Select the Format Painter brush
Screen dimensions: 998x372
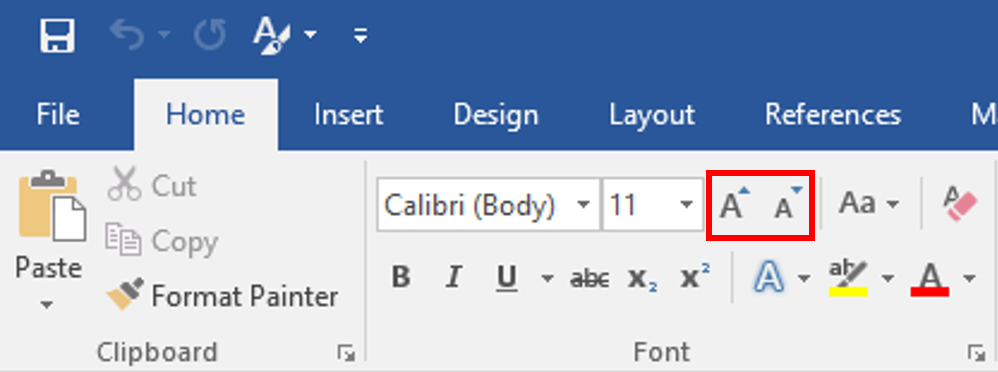222,296
